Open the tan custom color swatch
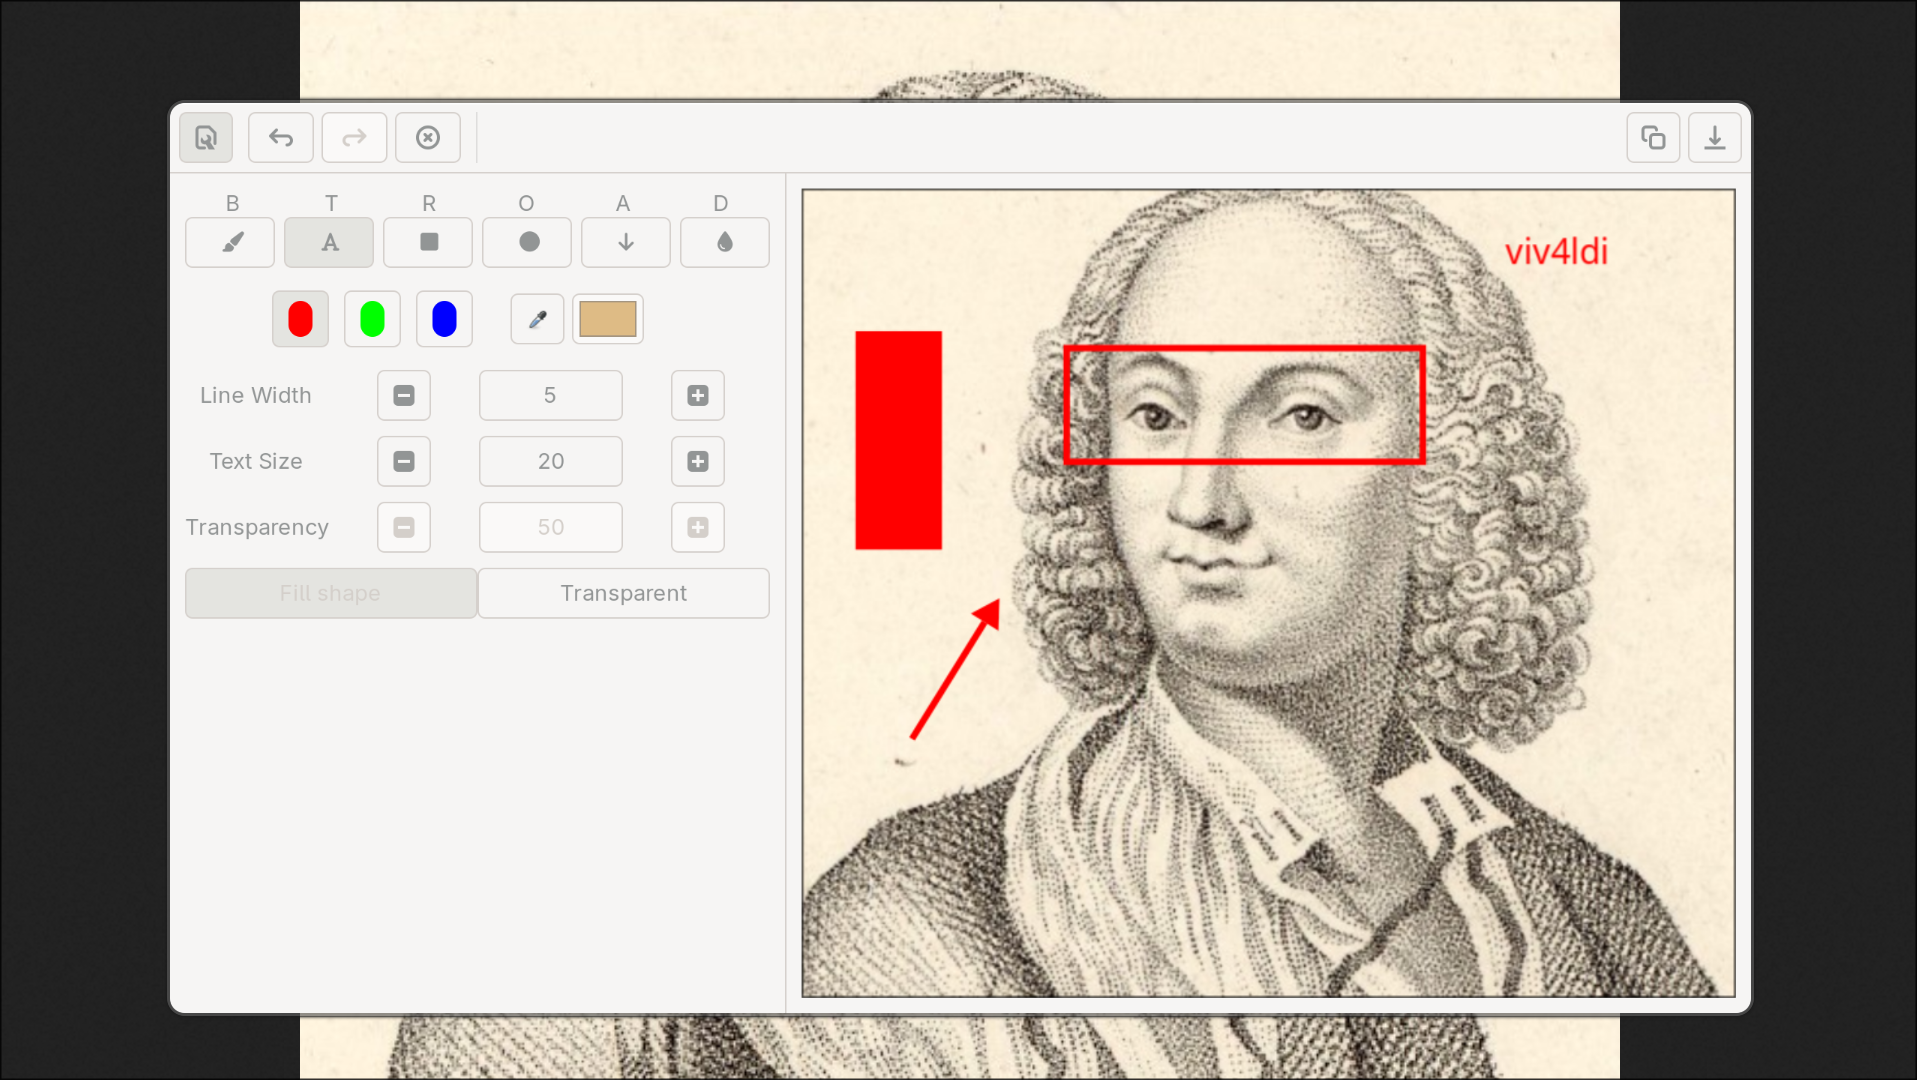Image resolution: width=1917 pixels, height=1080 pixels. [x=608, y=319]
